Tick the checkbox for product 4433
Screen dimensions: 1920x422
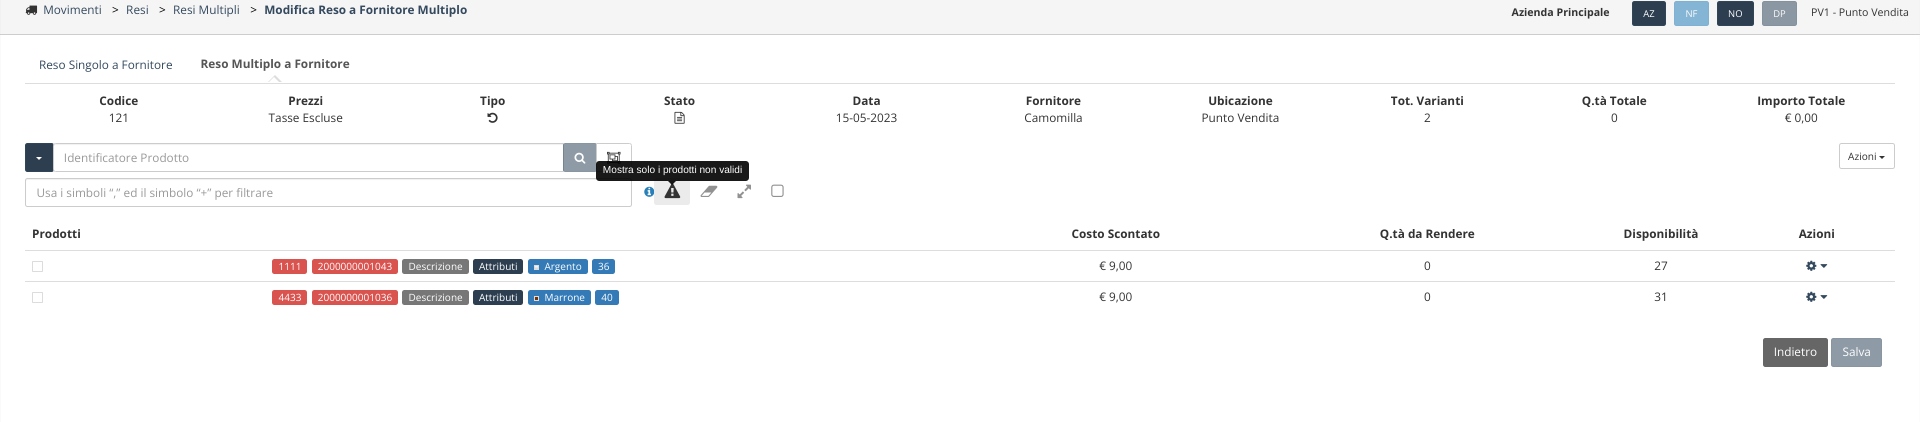coord(38,298)
